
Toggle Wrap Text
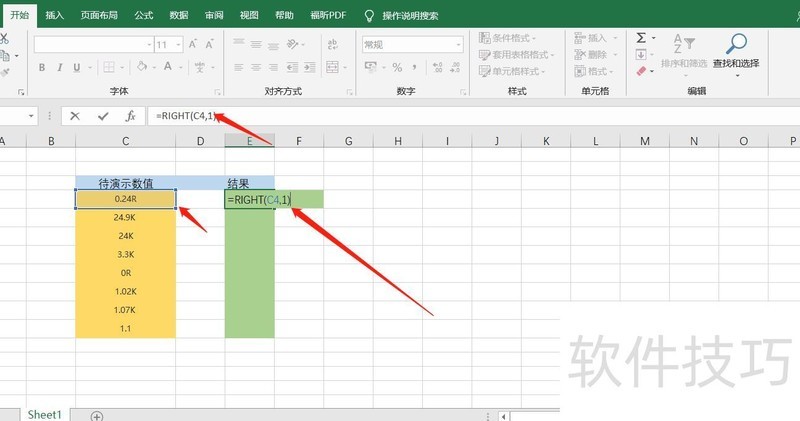pos(333,44)
